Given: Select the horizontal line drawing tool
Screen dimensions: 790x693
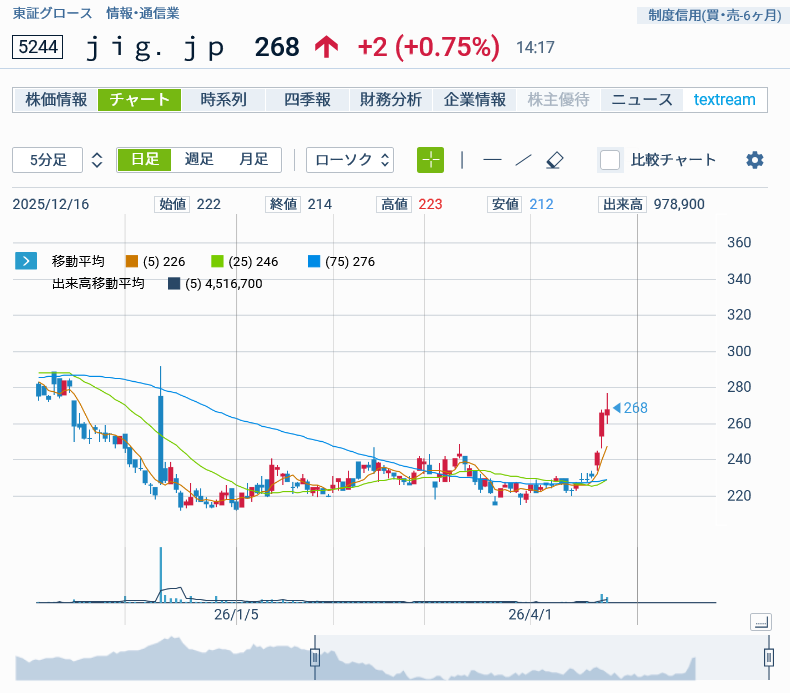Looking at the screenshot, I should tap(492, 160).
